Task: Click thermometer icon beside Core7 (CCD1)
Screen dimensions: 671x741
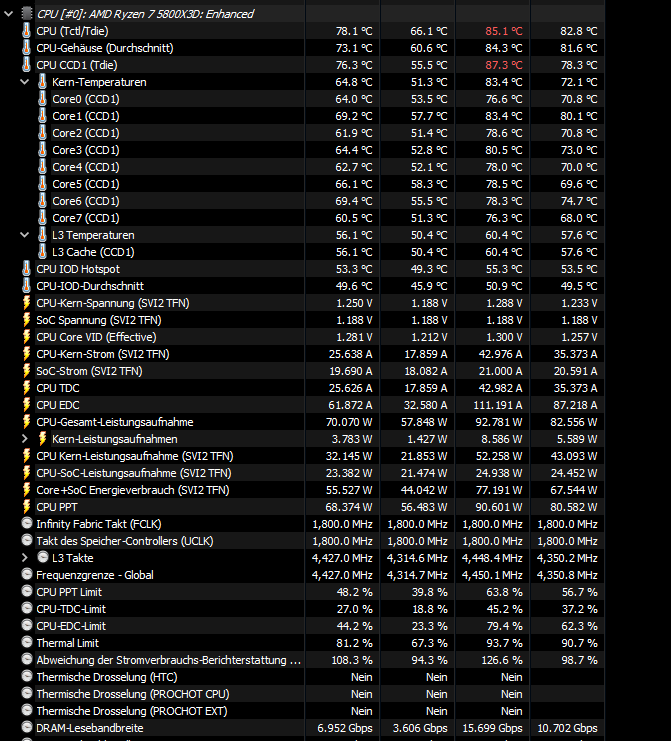Action: (x=43, y=218)
